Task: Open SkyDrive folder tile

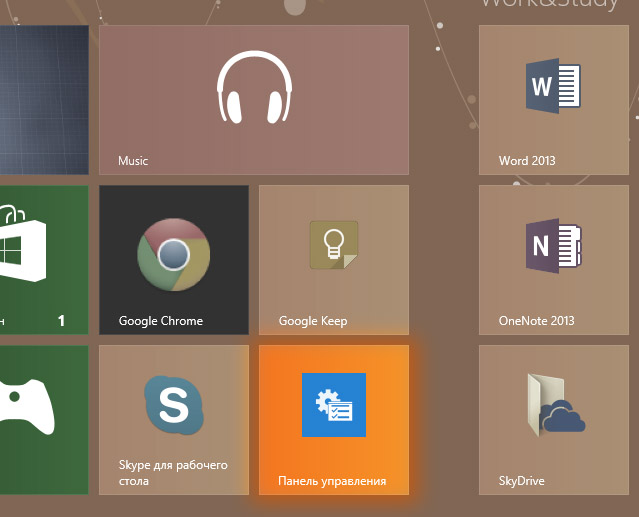Action: click(x=554, y=420)
